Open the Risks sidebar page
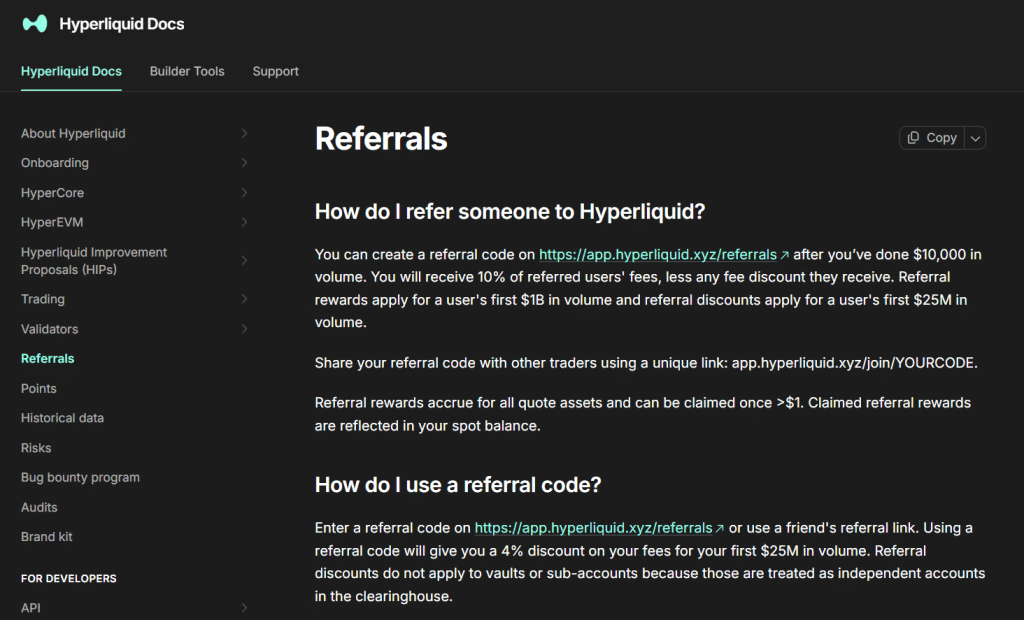This screenshot has height=620, width=1024. pos(36,448)
